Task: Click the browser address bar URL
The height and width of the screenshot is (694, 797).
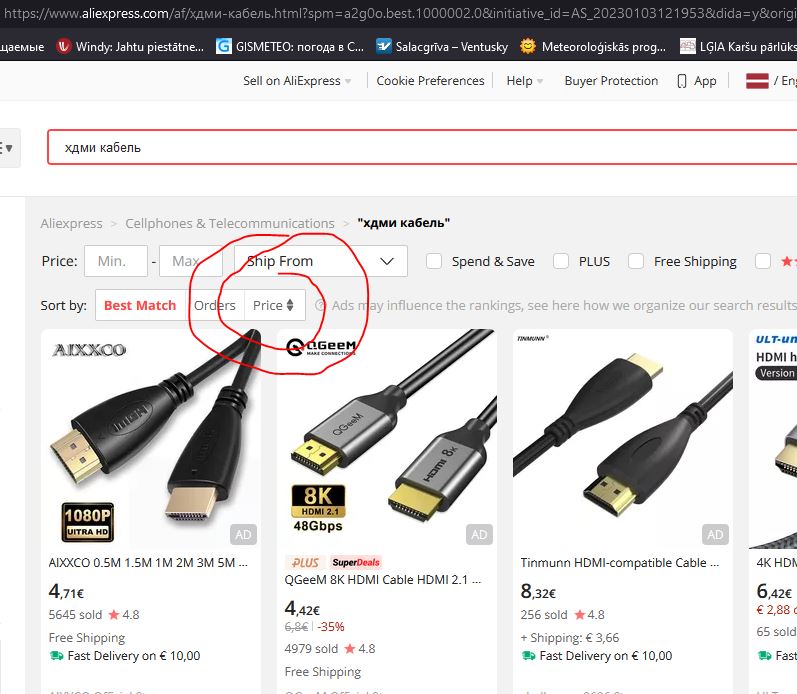Action: pos(398,13)
